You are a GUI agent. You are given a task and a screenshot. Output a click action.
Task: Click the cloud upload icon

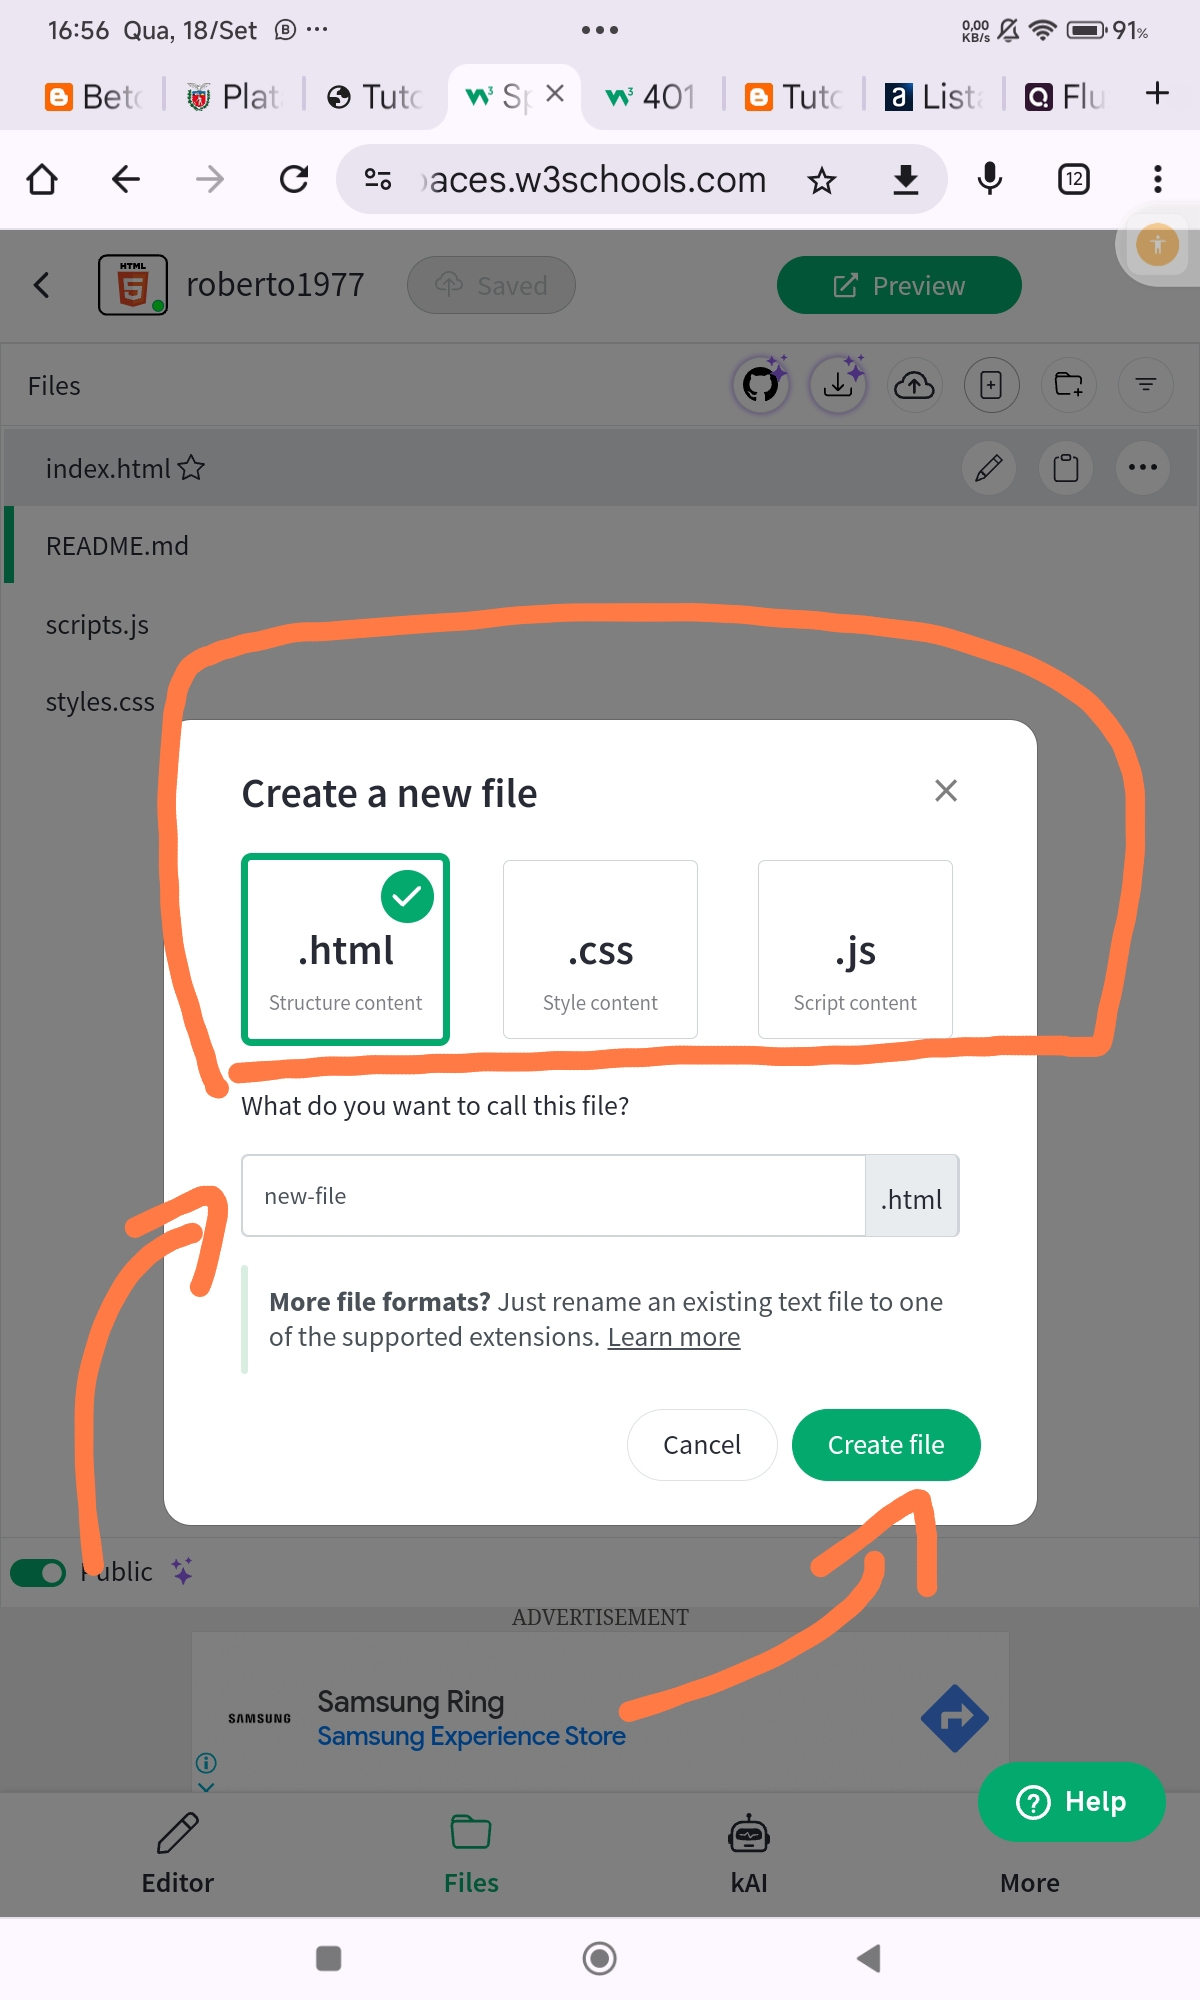click(x=914, y=385)
